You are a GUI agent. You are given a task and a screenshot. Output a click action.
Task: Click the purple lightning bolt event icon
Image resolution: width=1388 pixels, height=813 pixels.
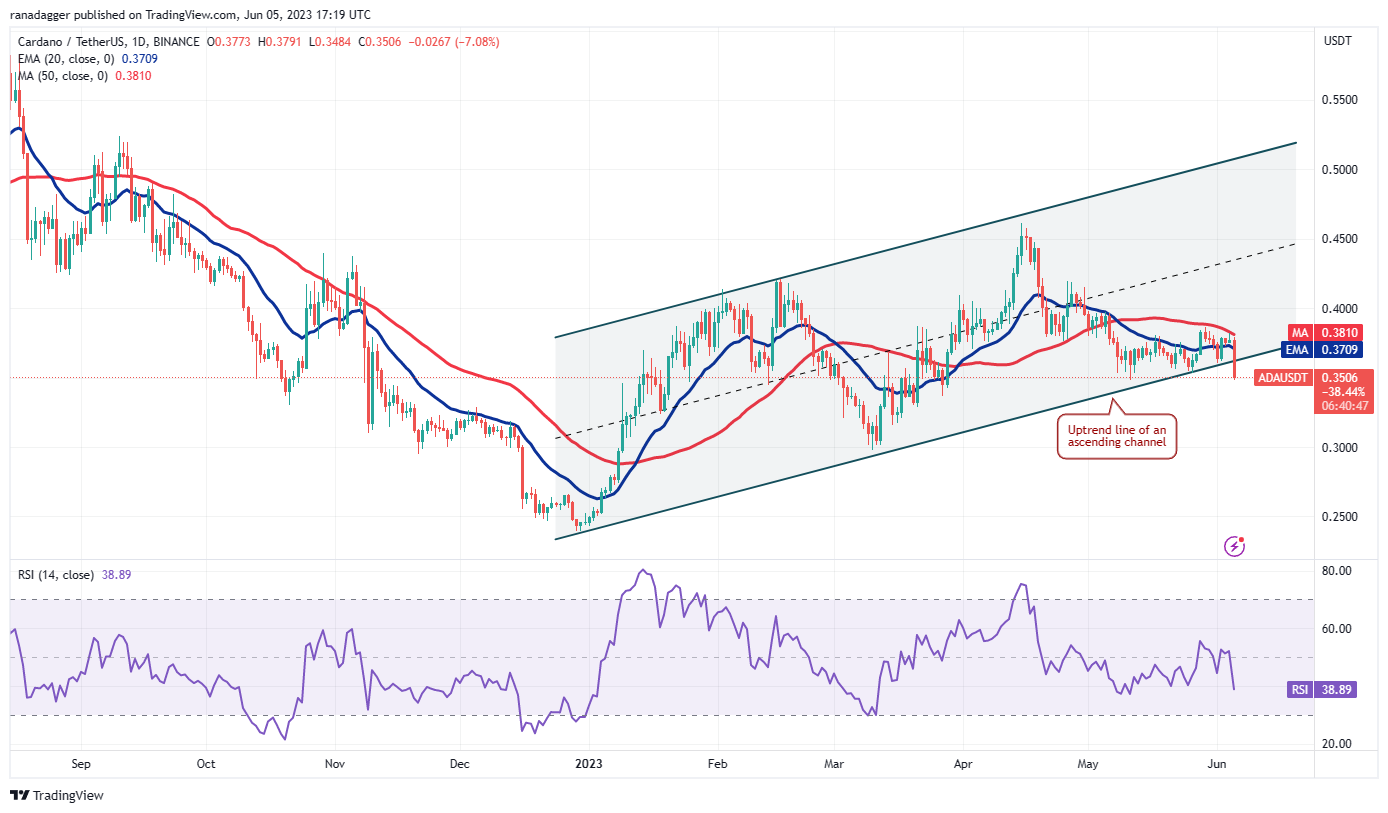click(1236, 546)
